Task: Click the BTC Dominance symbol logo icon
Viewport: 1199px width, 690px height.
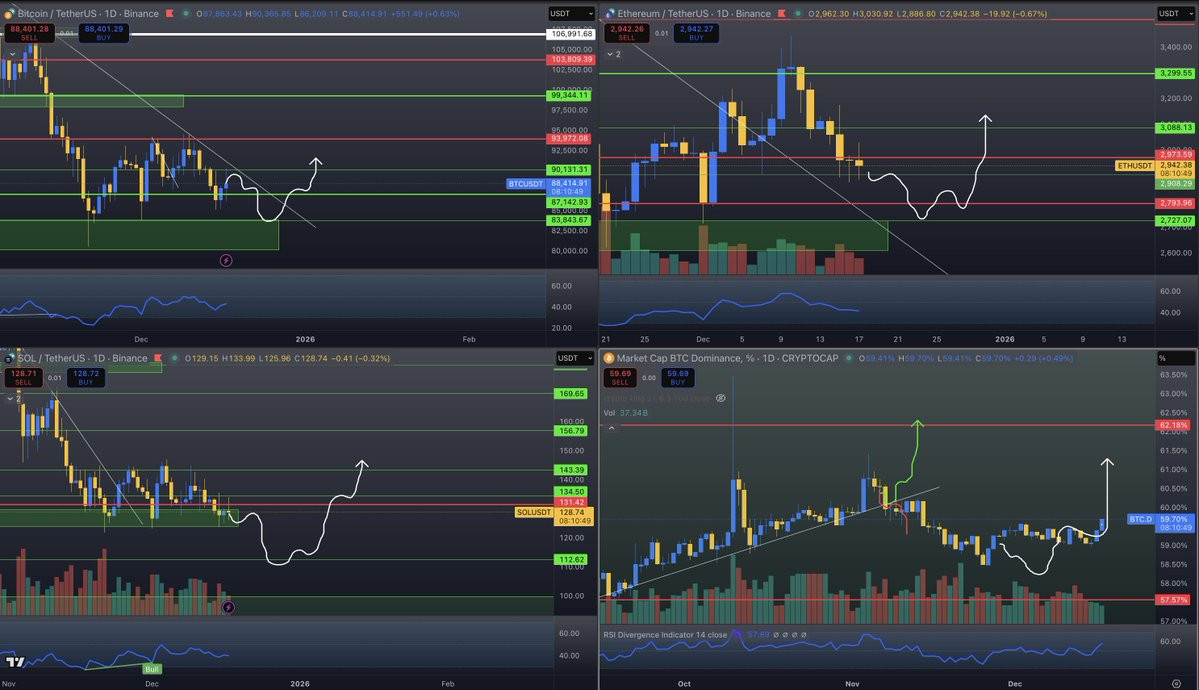Action: coord(609,358)
